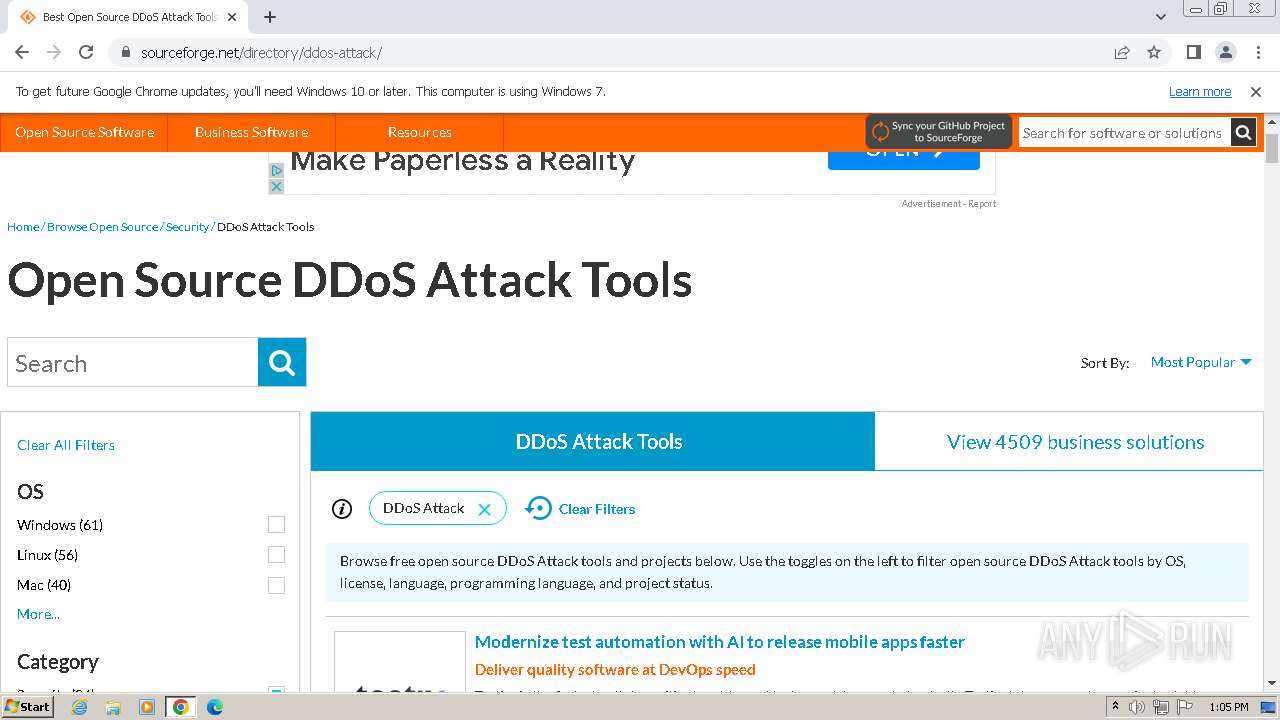Switch to View 4509 business solutions tab
The height and width of the screenshot is (720, 1280).
click(x=1075, y=441)
